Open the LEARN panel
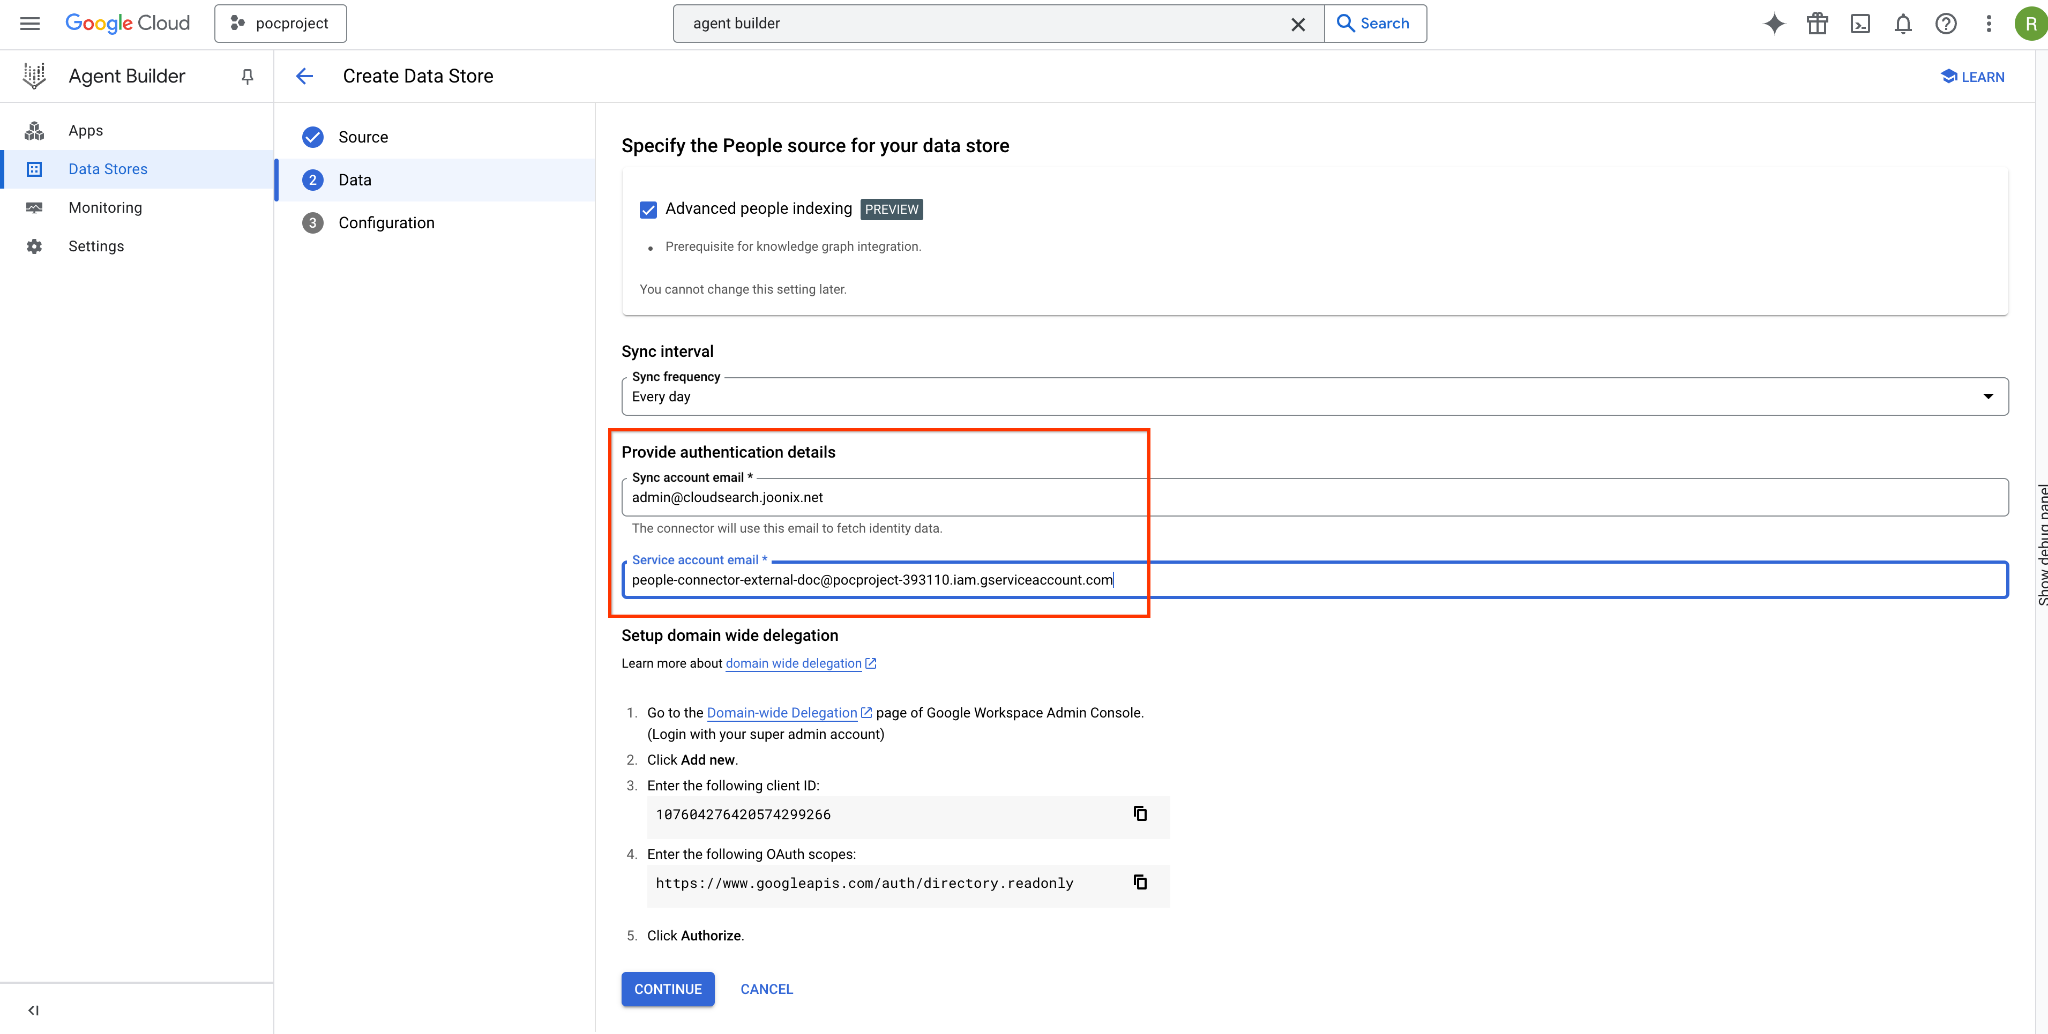Screen dimensions: 2048x1034 tap(1972, 77)
